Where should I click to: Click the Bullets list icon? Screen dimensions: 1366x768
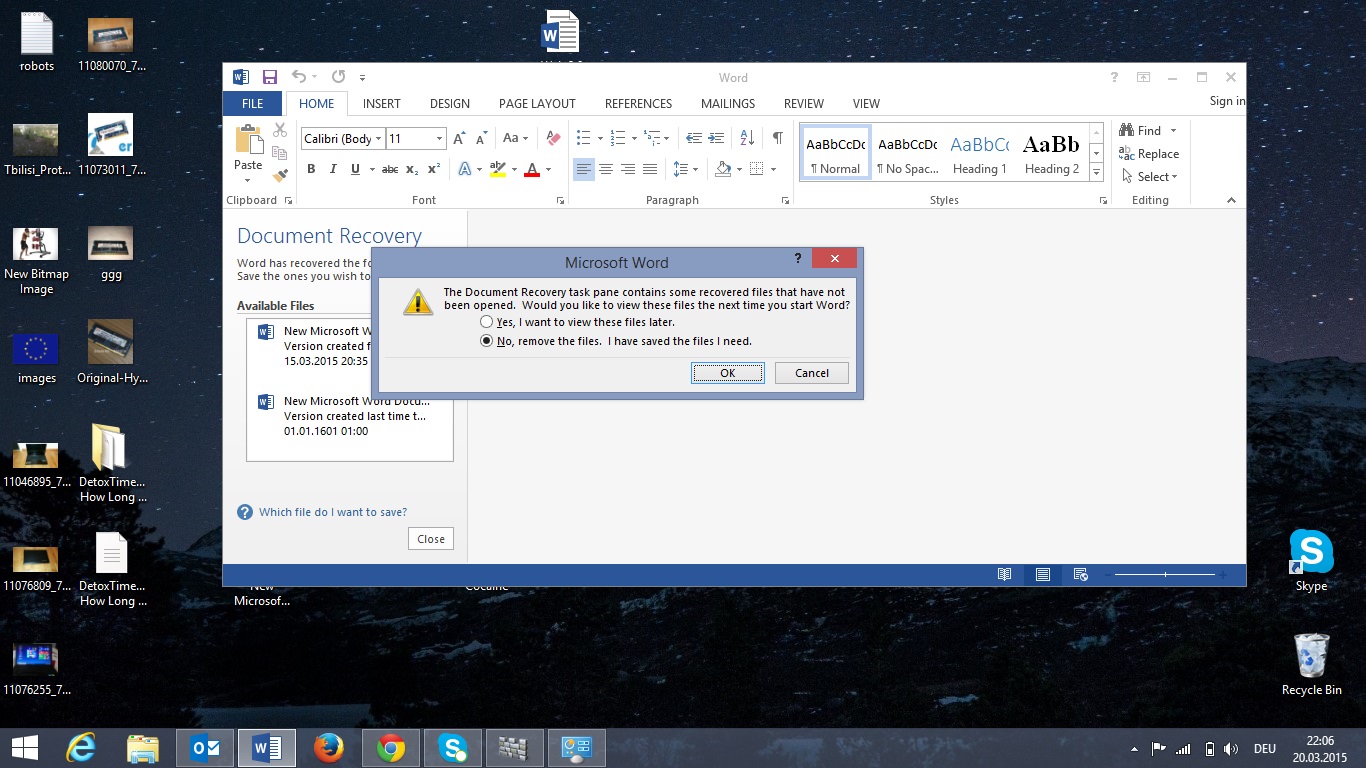tap(583, 138)
